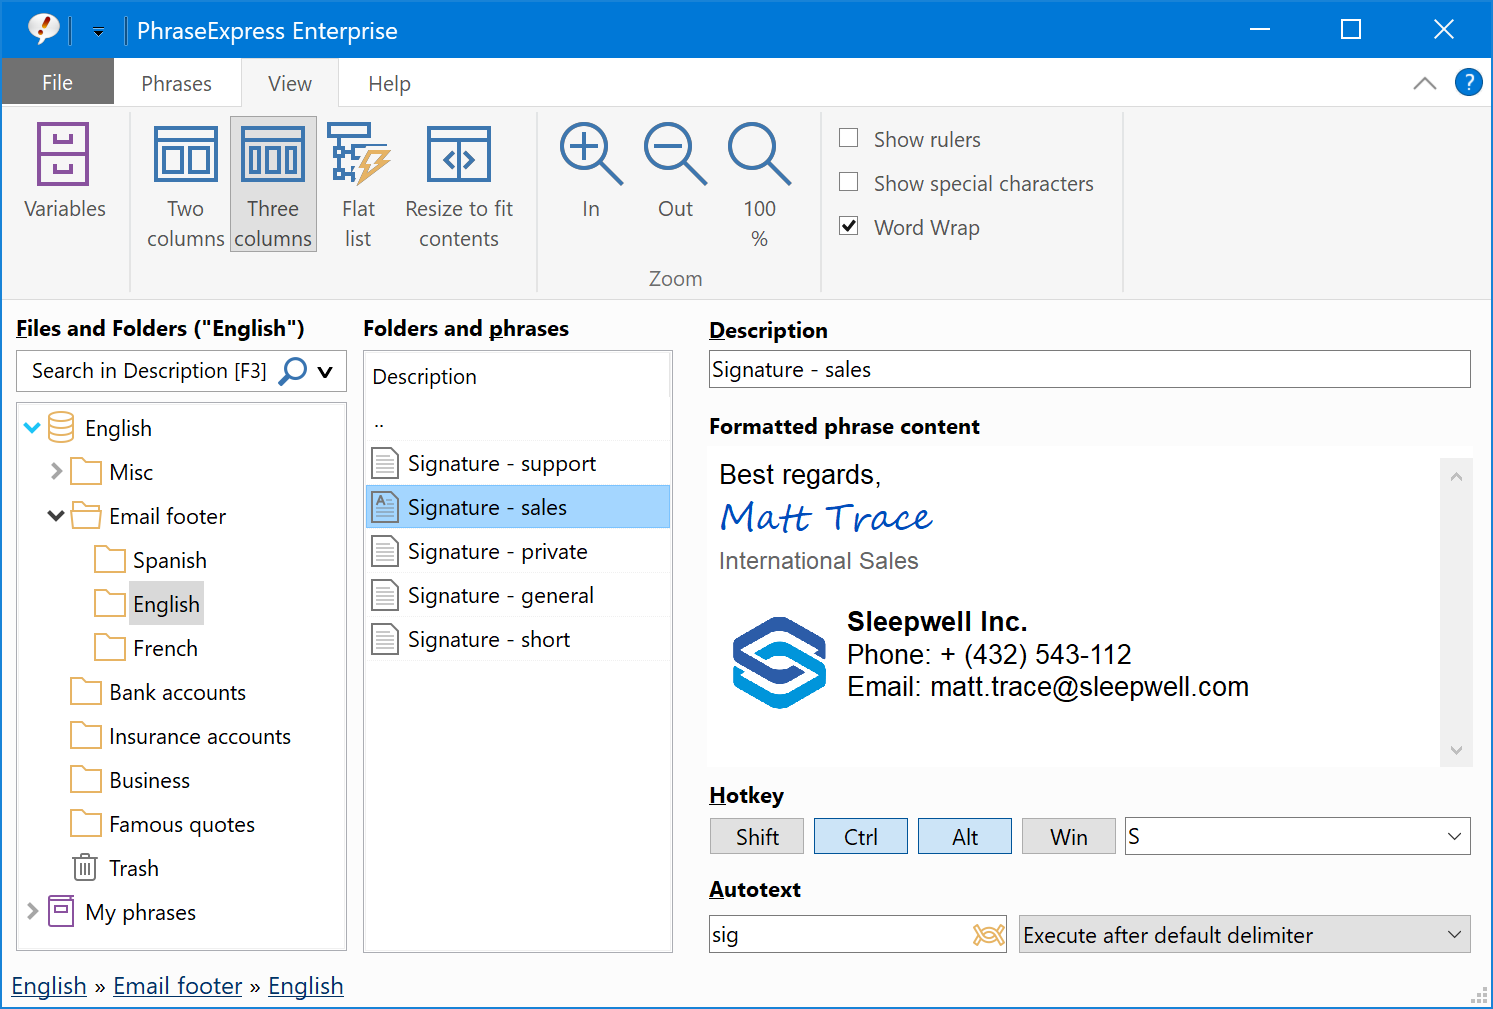Image resolution: width=1493 pixels, height=1009 pixels.
Task: Reset zoom to 100 %
Action: pyautogui.click(x=759, y=185)
